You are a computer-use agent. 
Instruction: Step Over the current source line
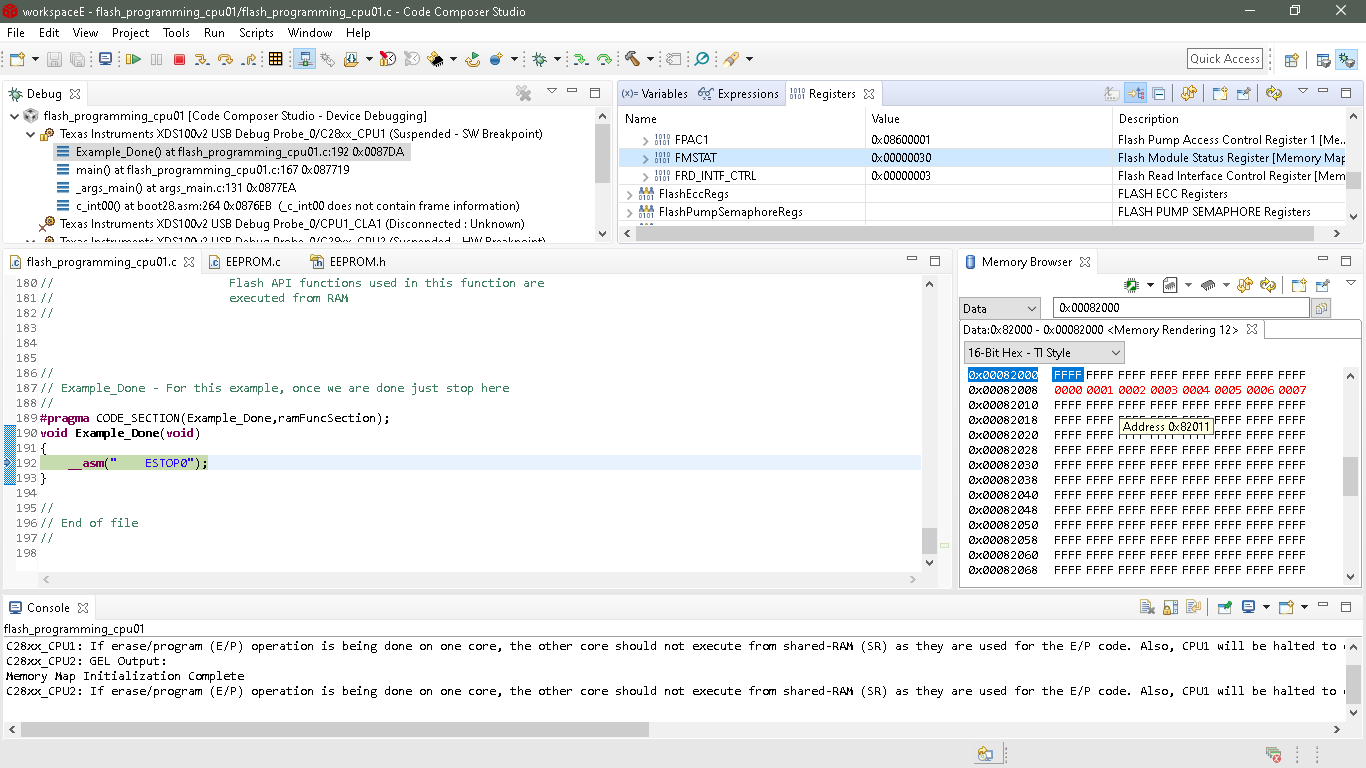point(225,58)
